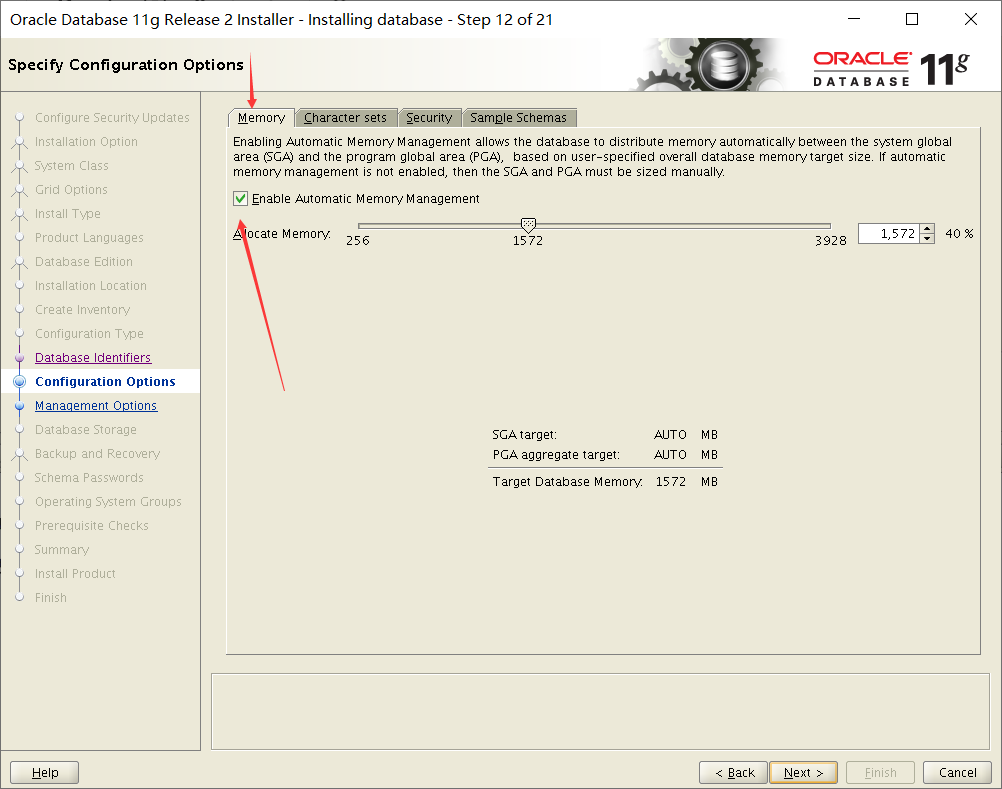
Task: Click the '3928' slider maximum label
Action: (831, 241)
